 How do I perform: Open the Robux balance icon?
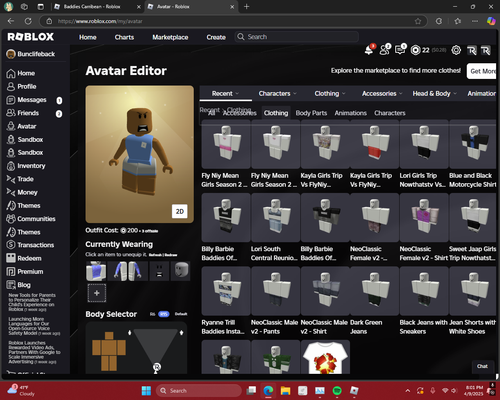415,50
